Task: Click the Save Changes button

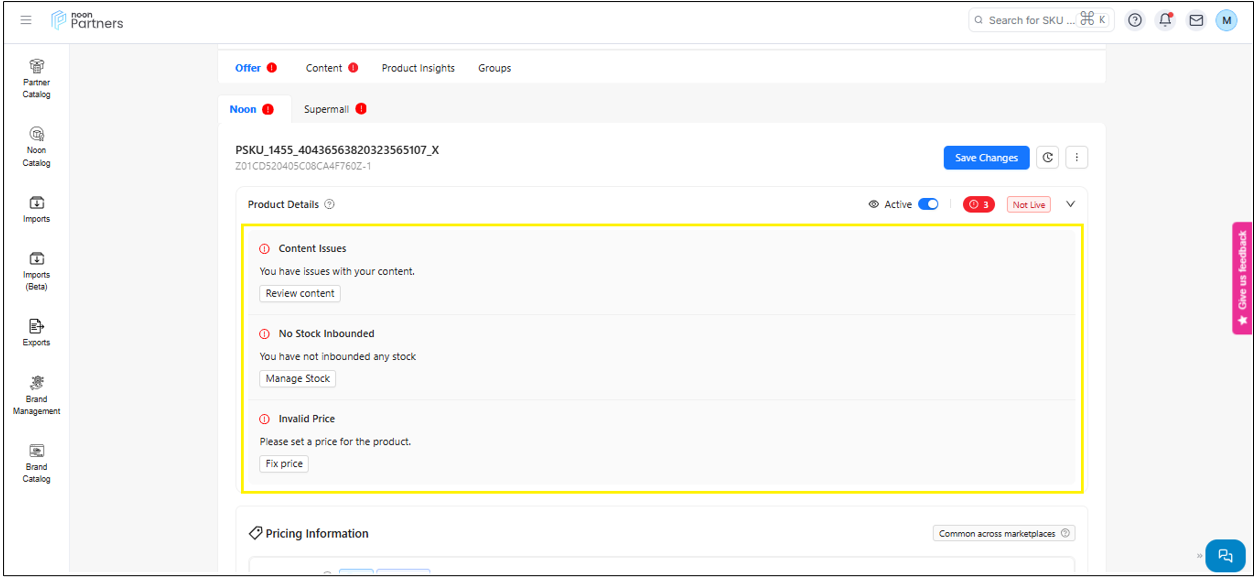Action: [x=986, y=157]
